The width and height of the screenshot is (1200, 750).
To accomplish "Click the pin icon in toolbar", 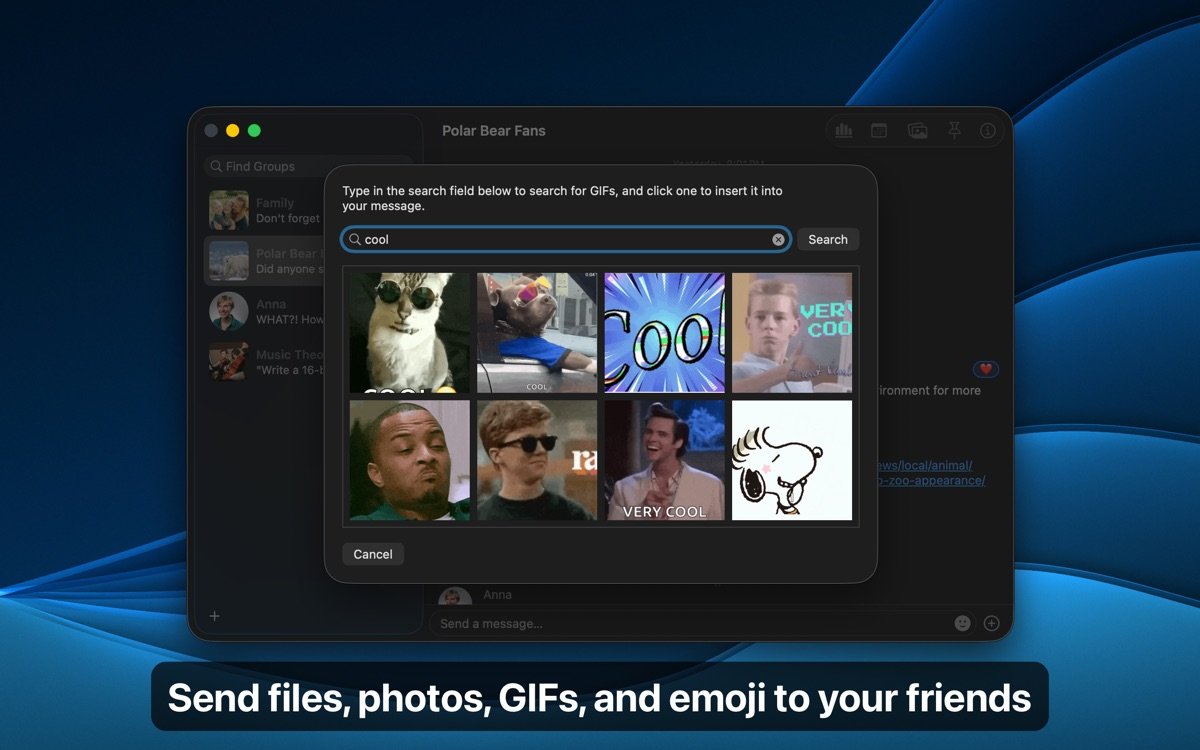I will (954, 131).
